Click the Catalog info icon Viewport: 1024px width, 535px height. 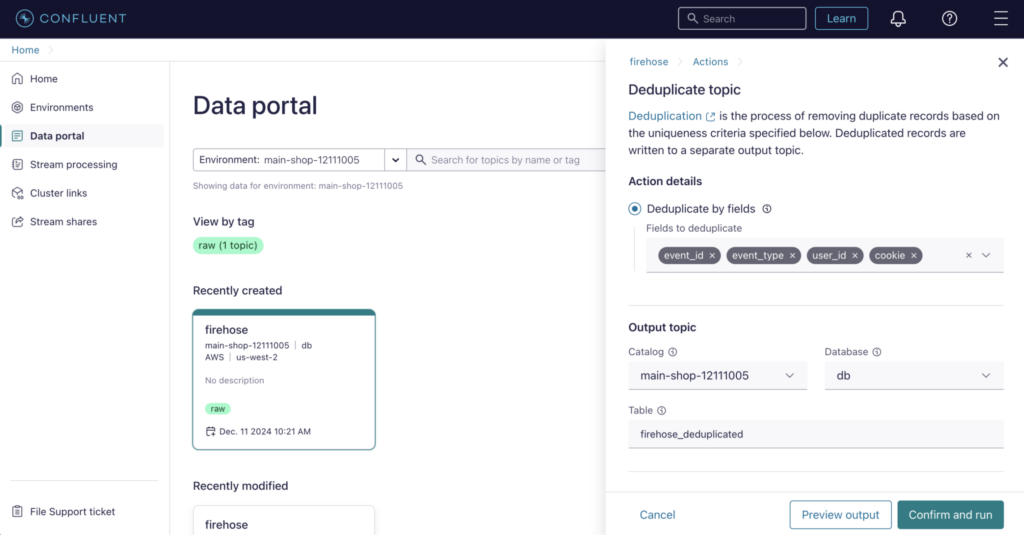[673, 352]
